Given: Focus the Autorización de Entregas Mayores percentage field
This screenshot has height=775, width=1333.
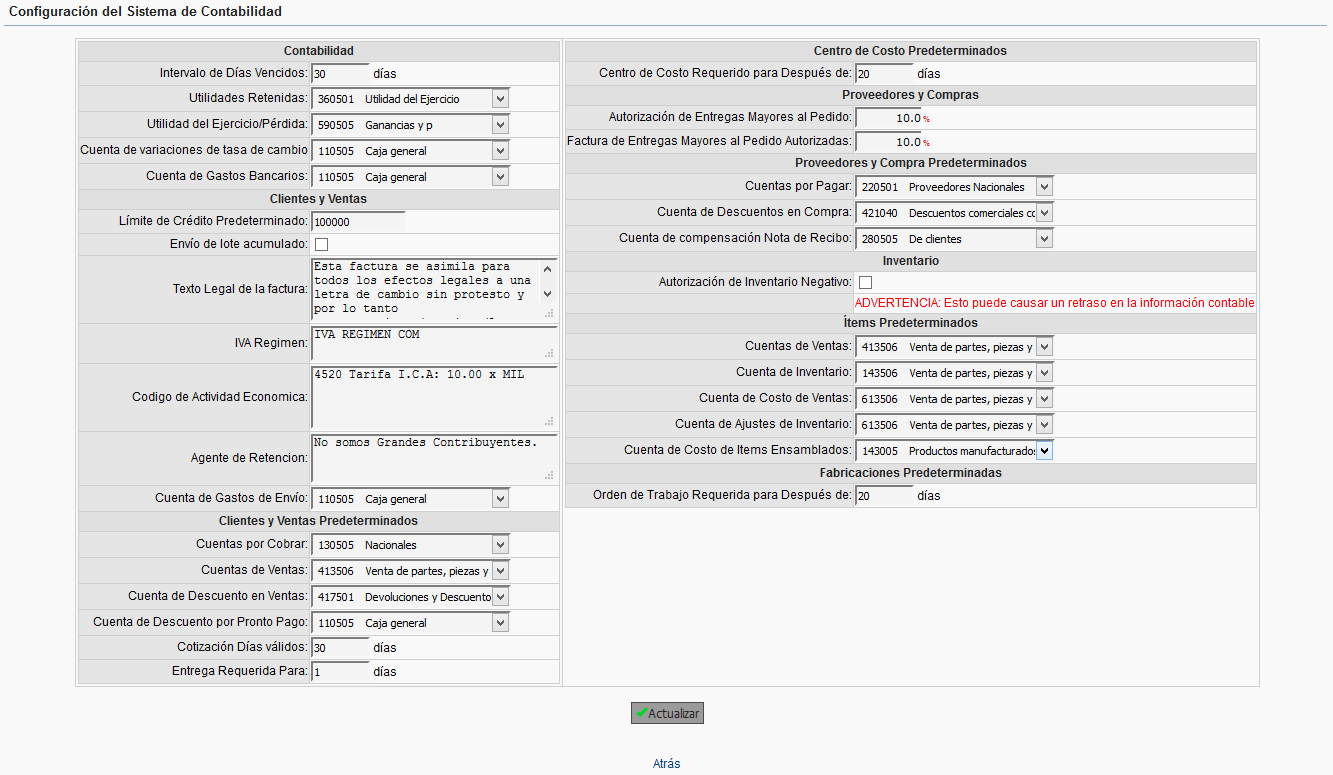Looking at the screenshot, I should pyautogui.click(x=888, y=118).
